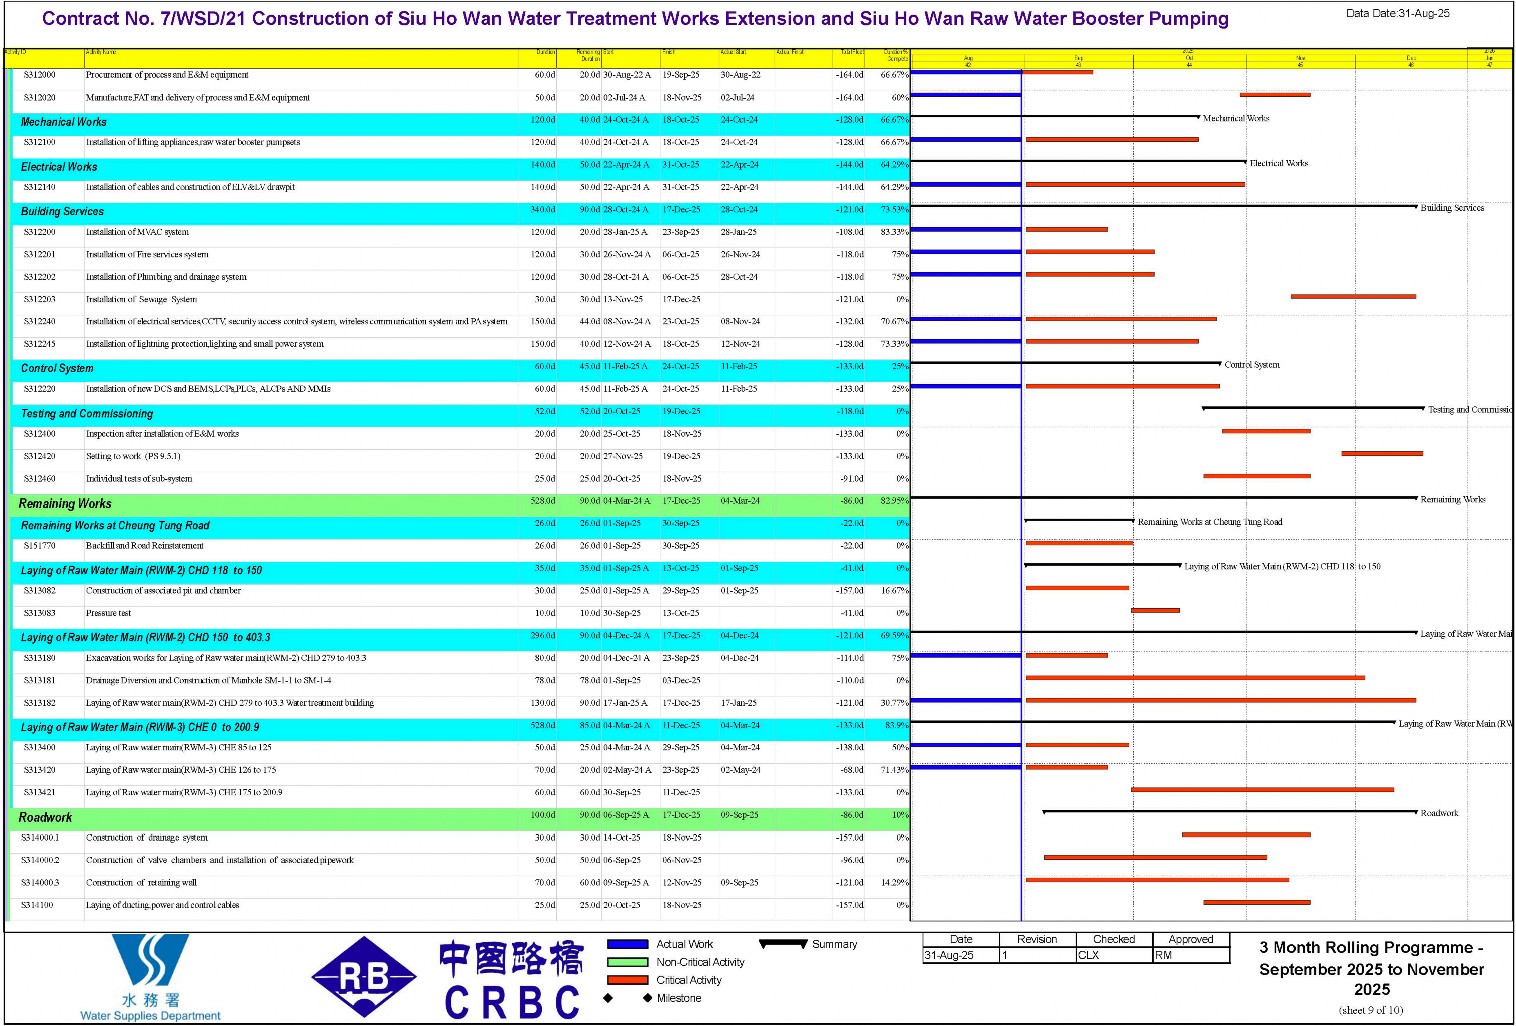Click activity name 'Installation of MVAC system'
The height and width of the screenshot is (1026, 1516).
(x=137, y=232)
